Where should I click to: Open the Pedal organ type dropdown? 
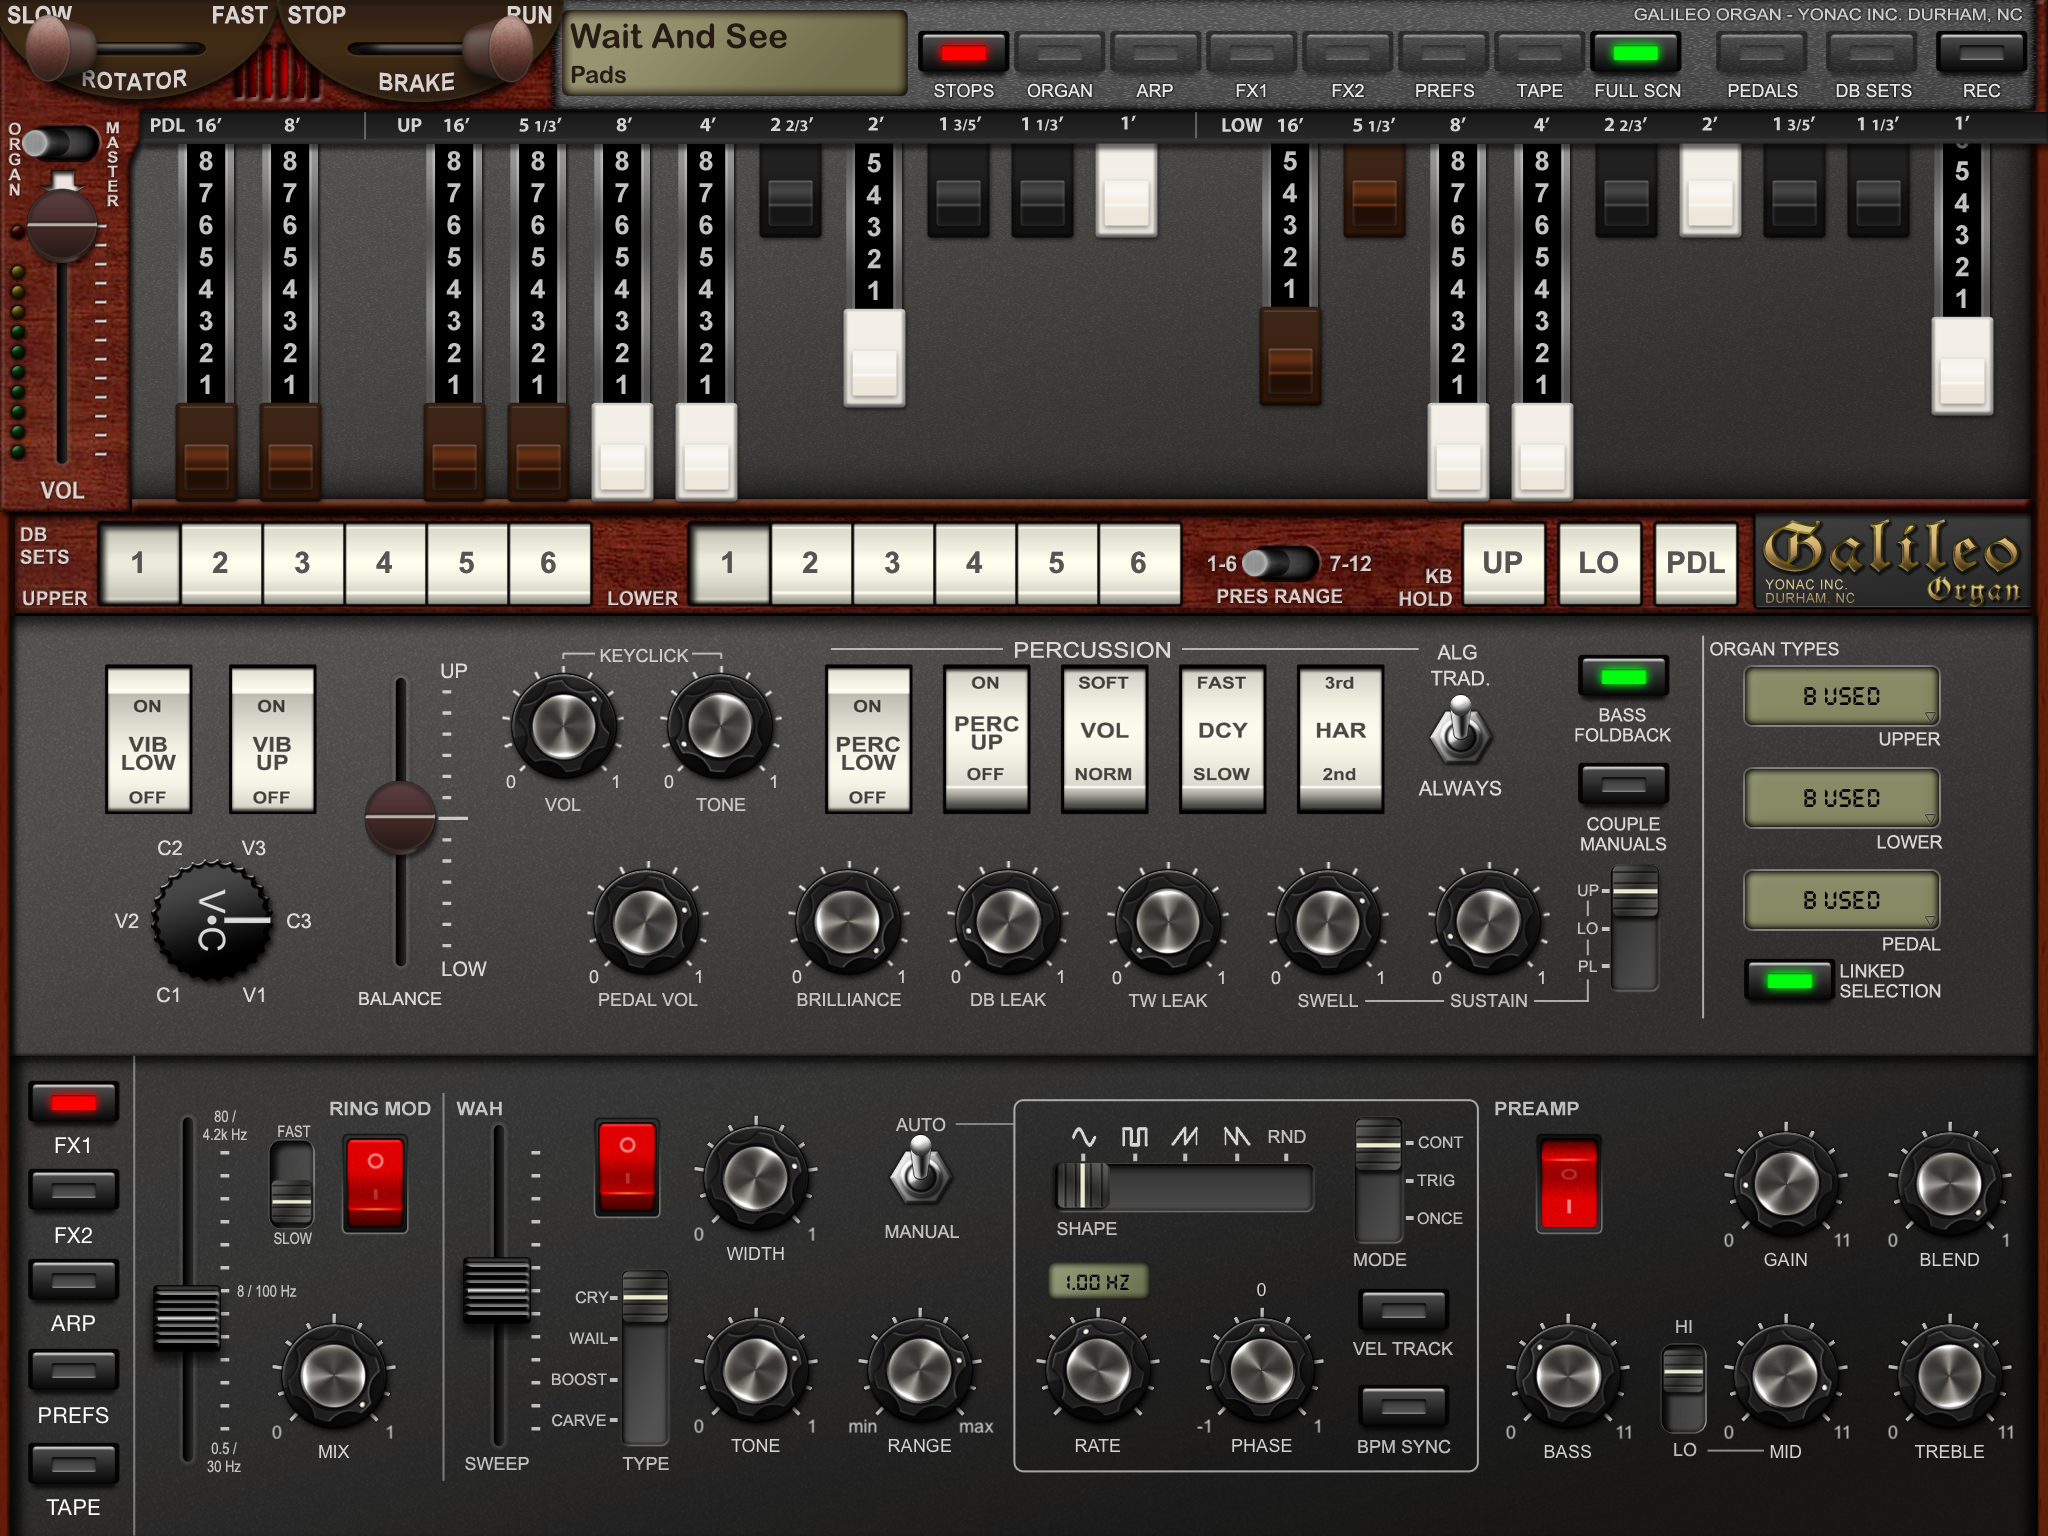tap(1841, 900)
